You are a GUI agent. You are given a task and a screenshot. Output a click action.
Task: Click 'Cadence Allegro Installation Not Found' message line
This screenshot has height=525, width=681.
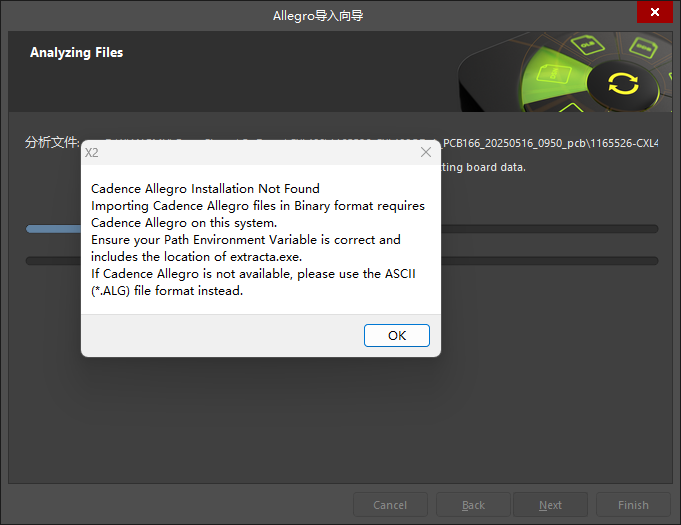205,189
